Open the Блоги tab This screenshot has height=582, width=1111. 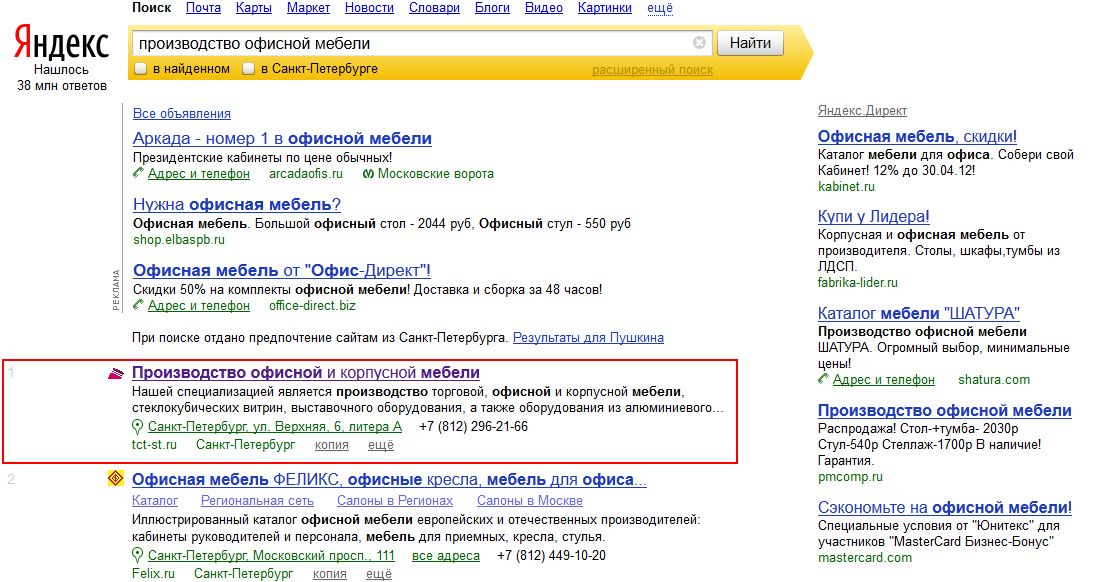click(x=492, y=8)
